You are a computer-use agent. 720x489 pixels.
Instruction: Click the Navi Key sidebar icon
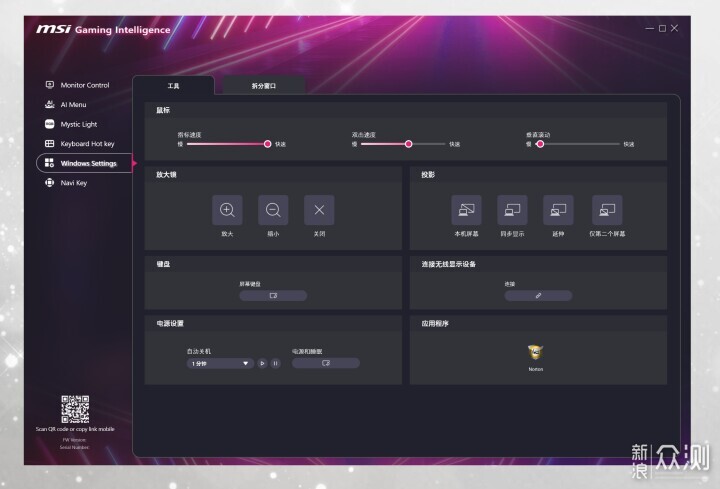point(50,183)
